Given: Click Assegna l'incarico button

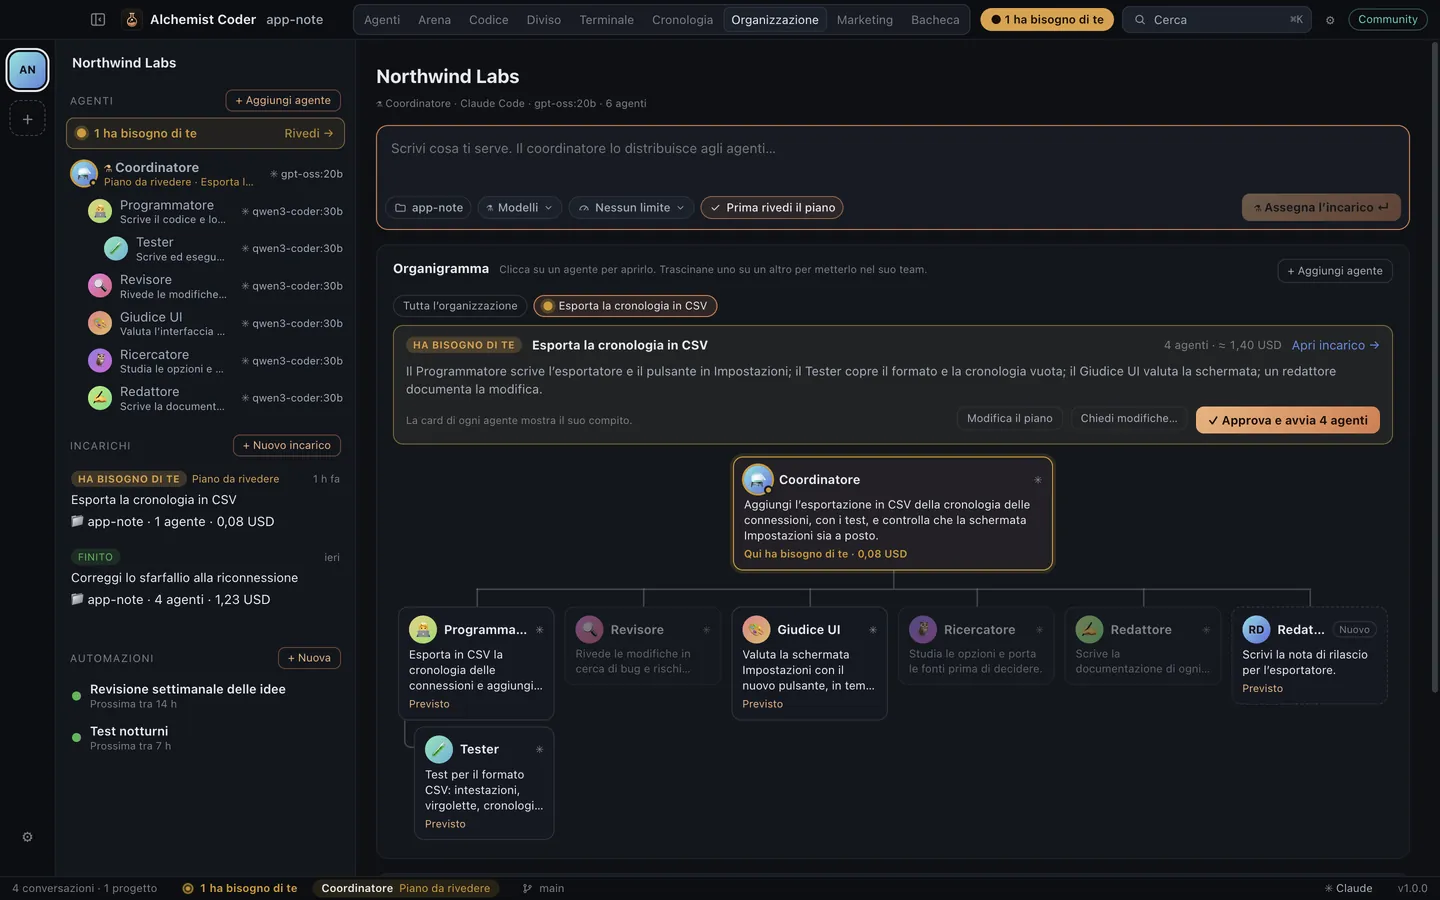Looking at the screenshot, I should [x=1321, y=207].
